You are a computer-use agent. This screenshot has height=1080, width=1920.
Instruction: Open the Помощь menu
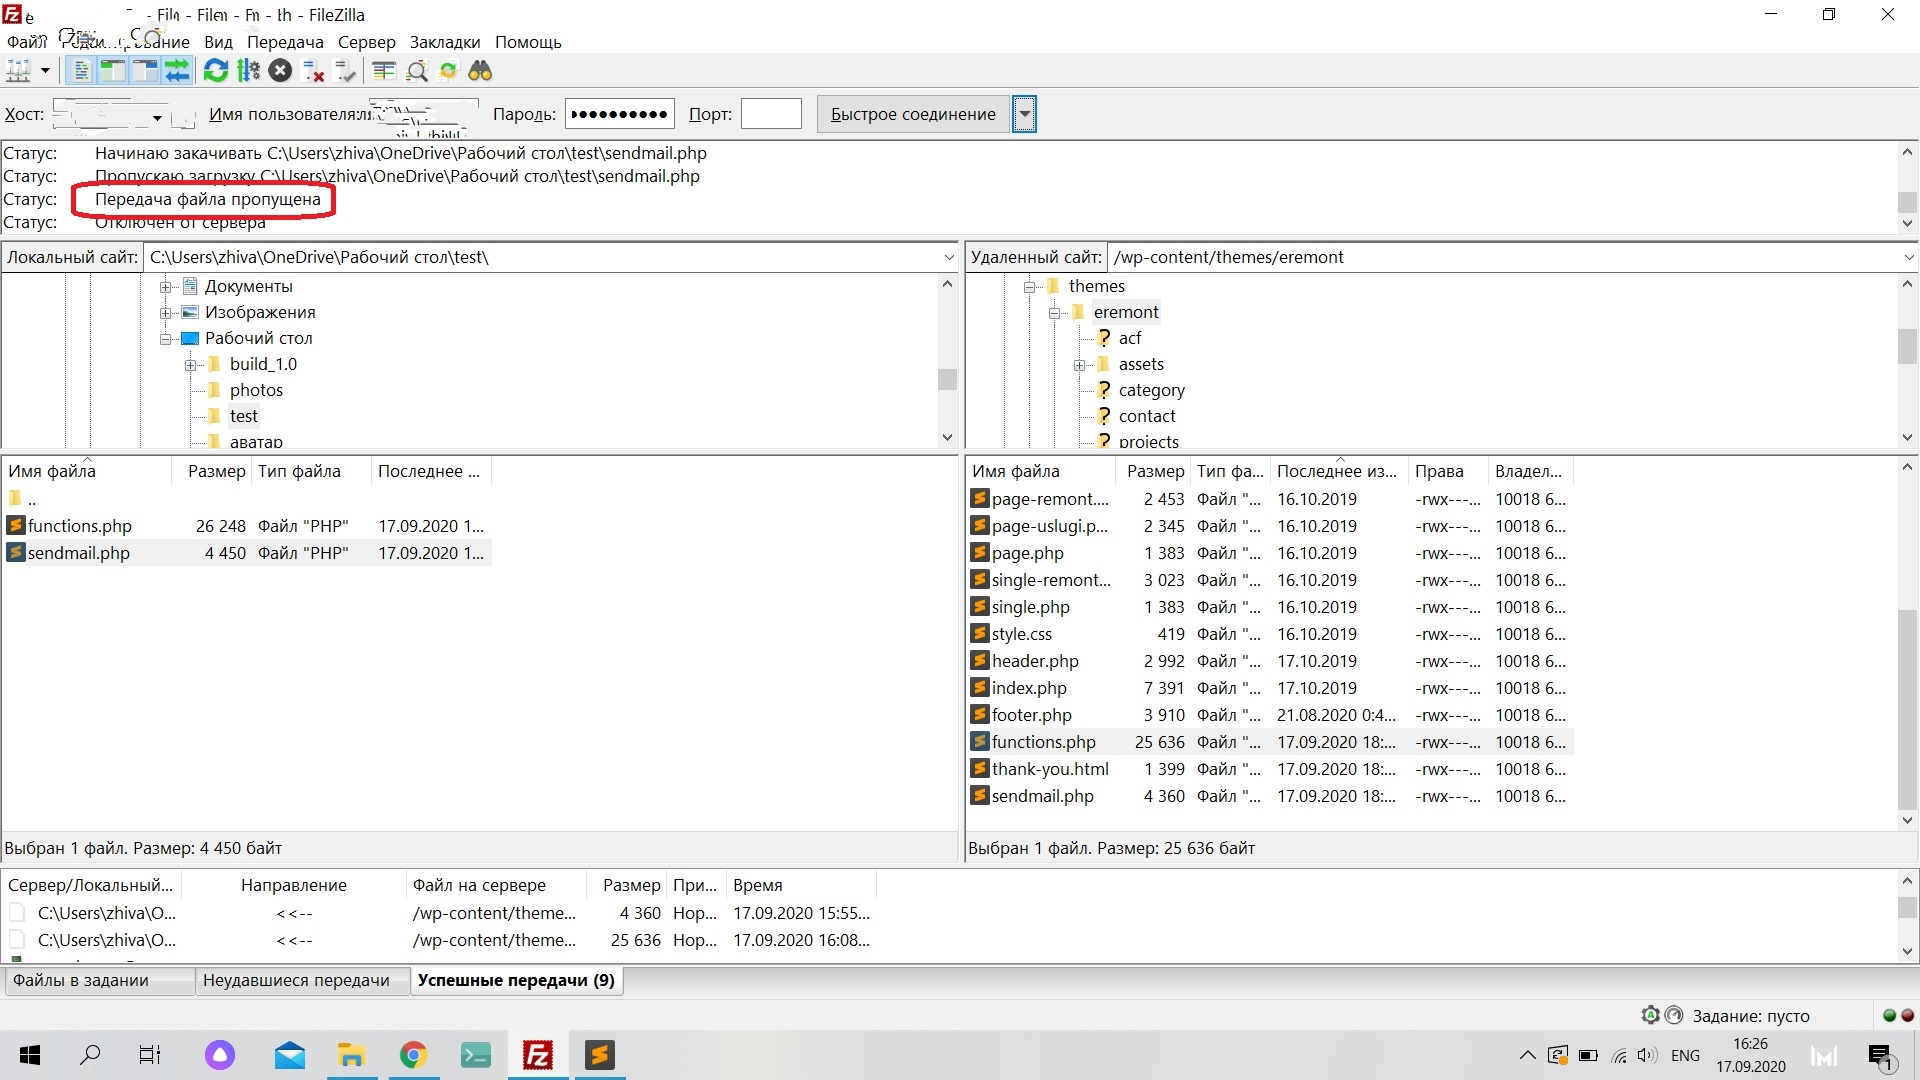528,42
